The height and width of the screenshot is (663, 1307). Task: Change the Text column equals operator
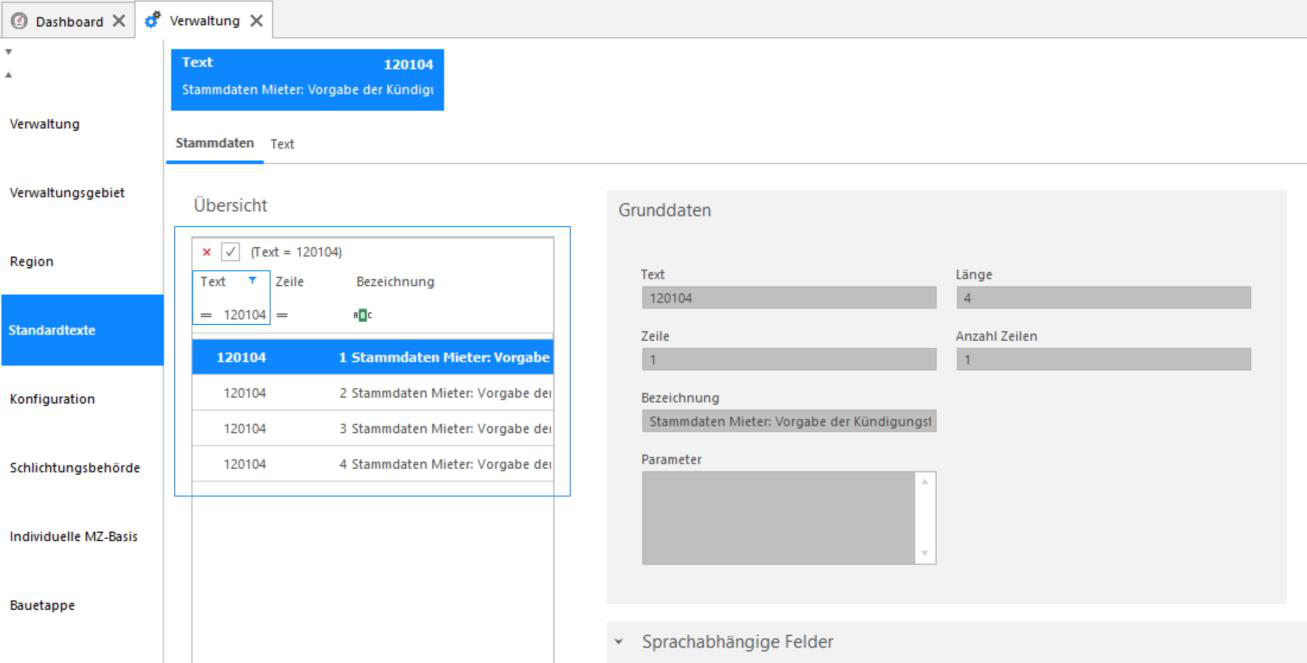click(x=206, y=315)
